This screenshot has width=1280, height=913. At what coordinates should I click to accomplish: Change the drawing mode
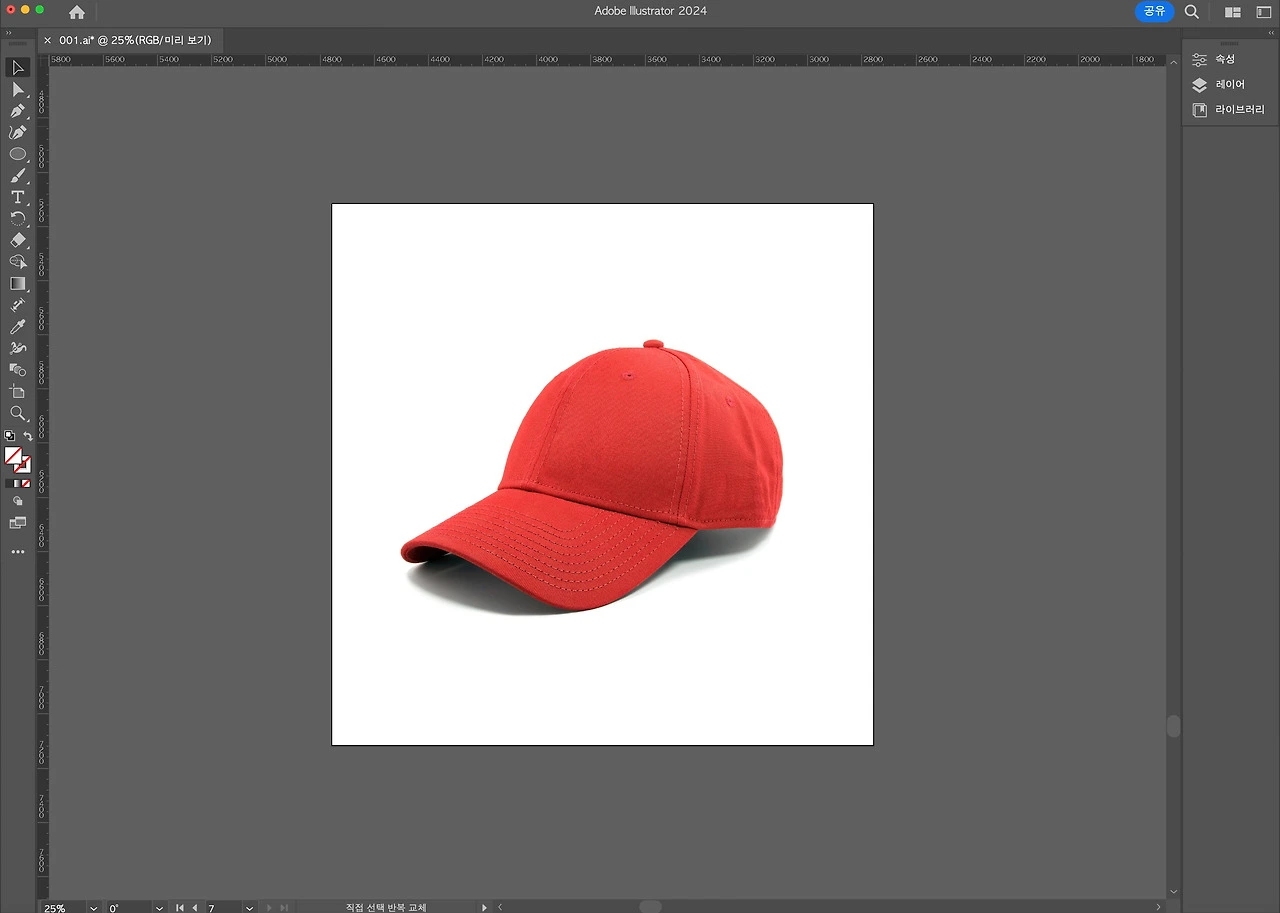[x=18, y=501]
